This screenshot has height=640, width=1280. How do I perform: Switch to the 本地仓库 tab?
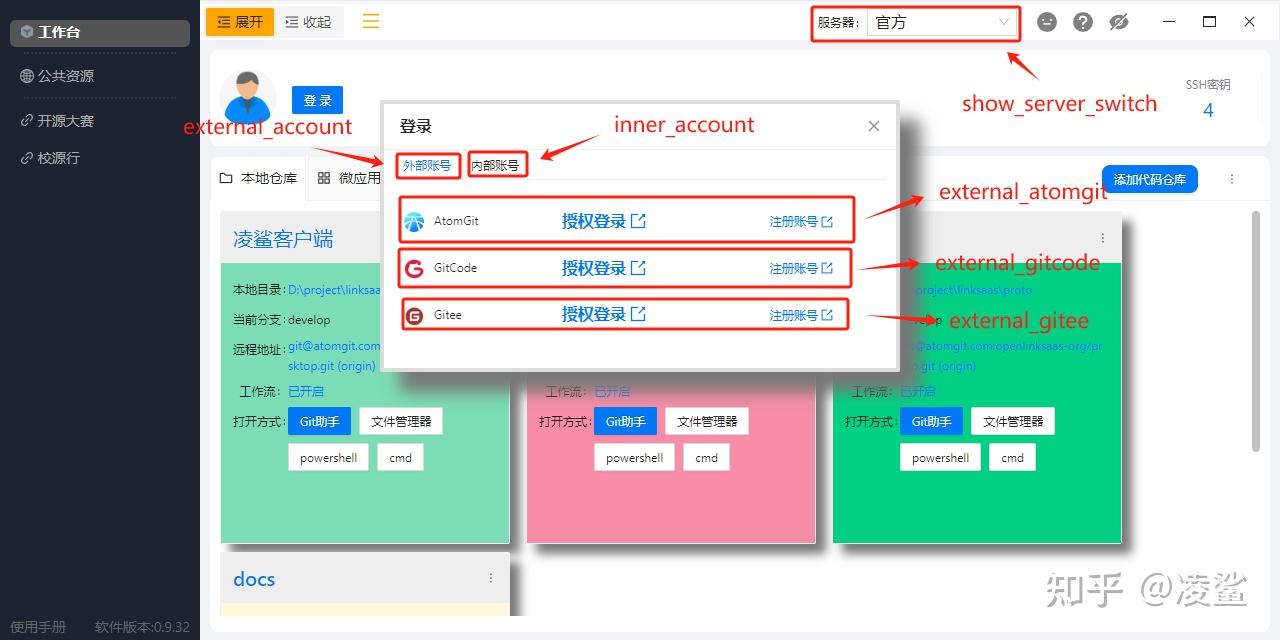tap(258, 177)
